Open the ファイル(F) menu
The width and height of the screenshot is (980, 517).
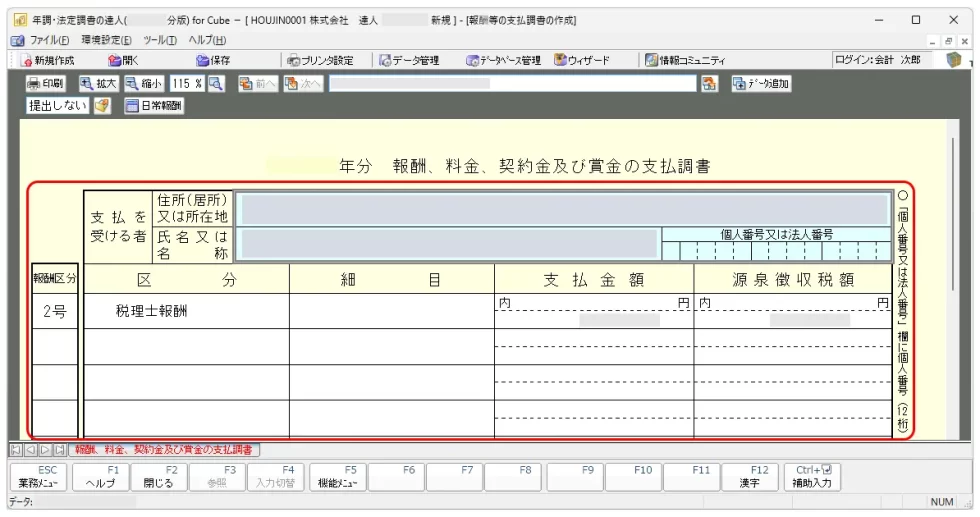pyautogui.click(x=42, y=40)
